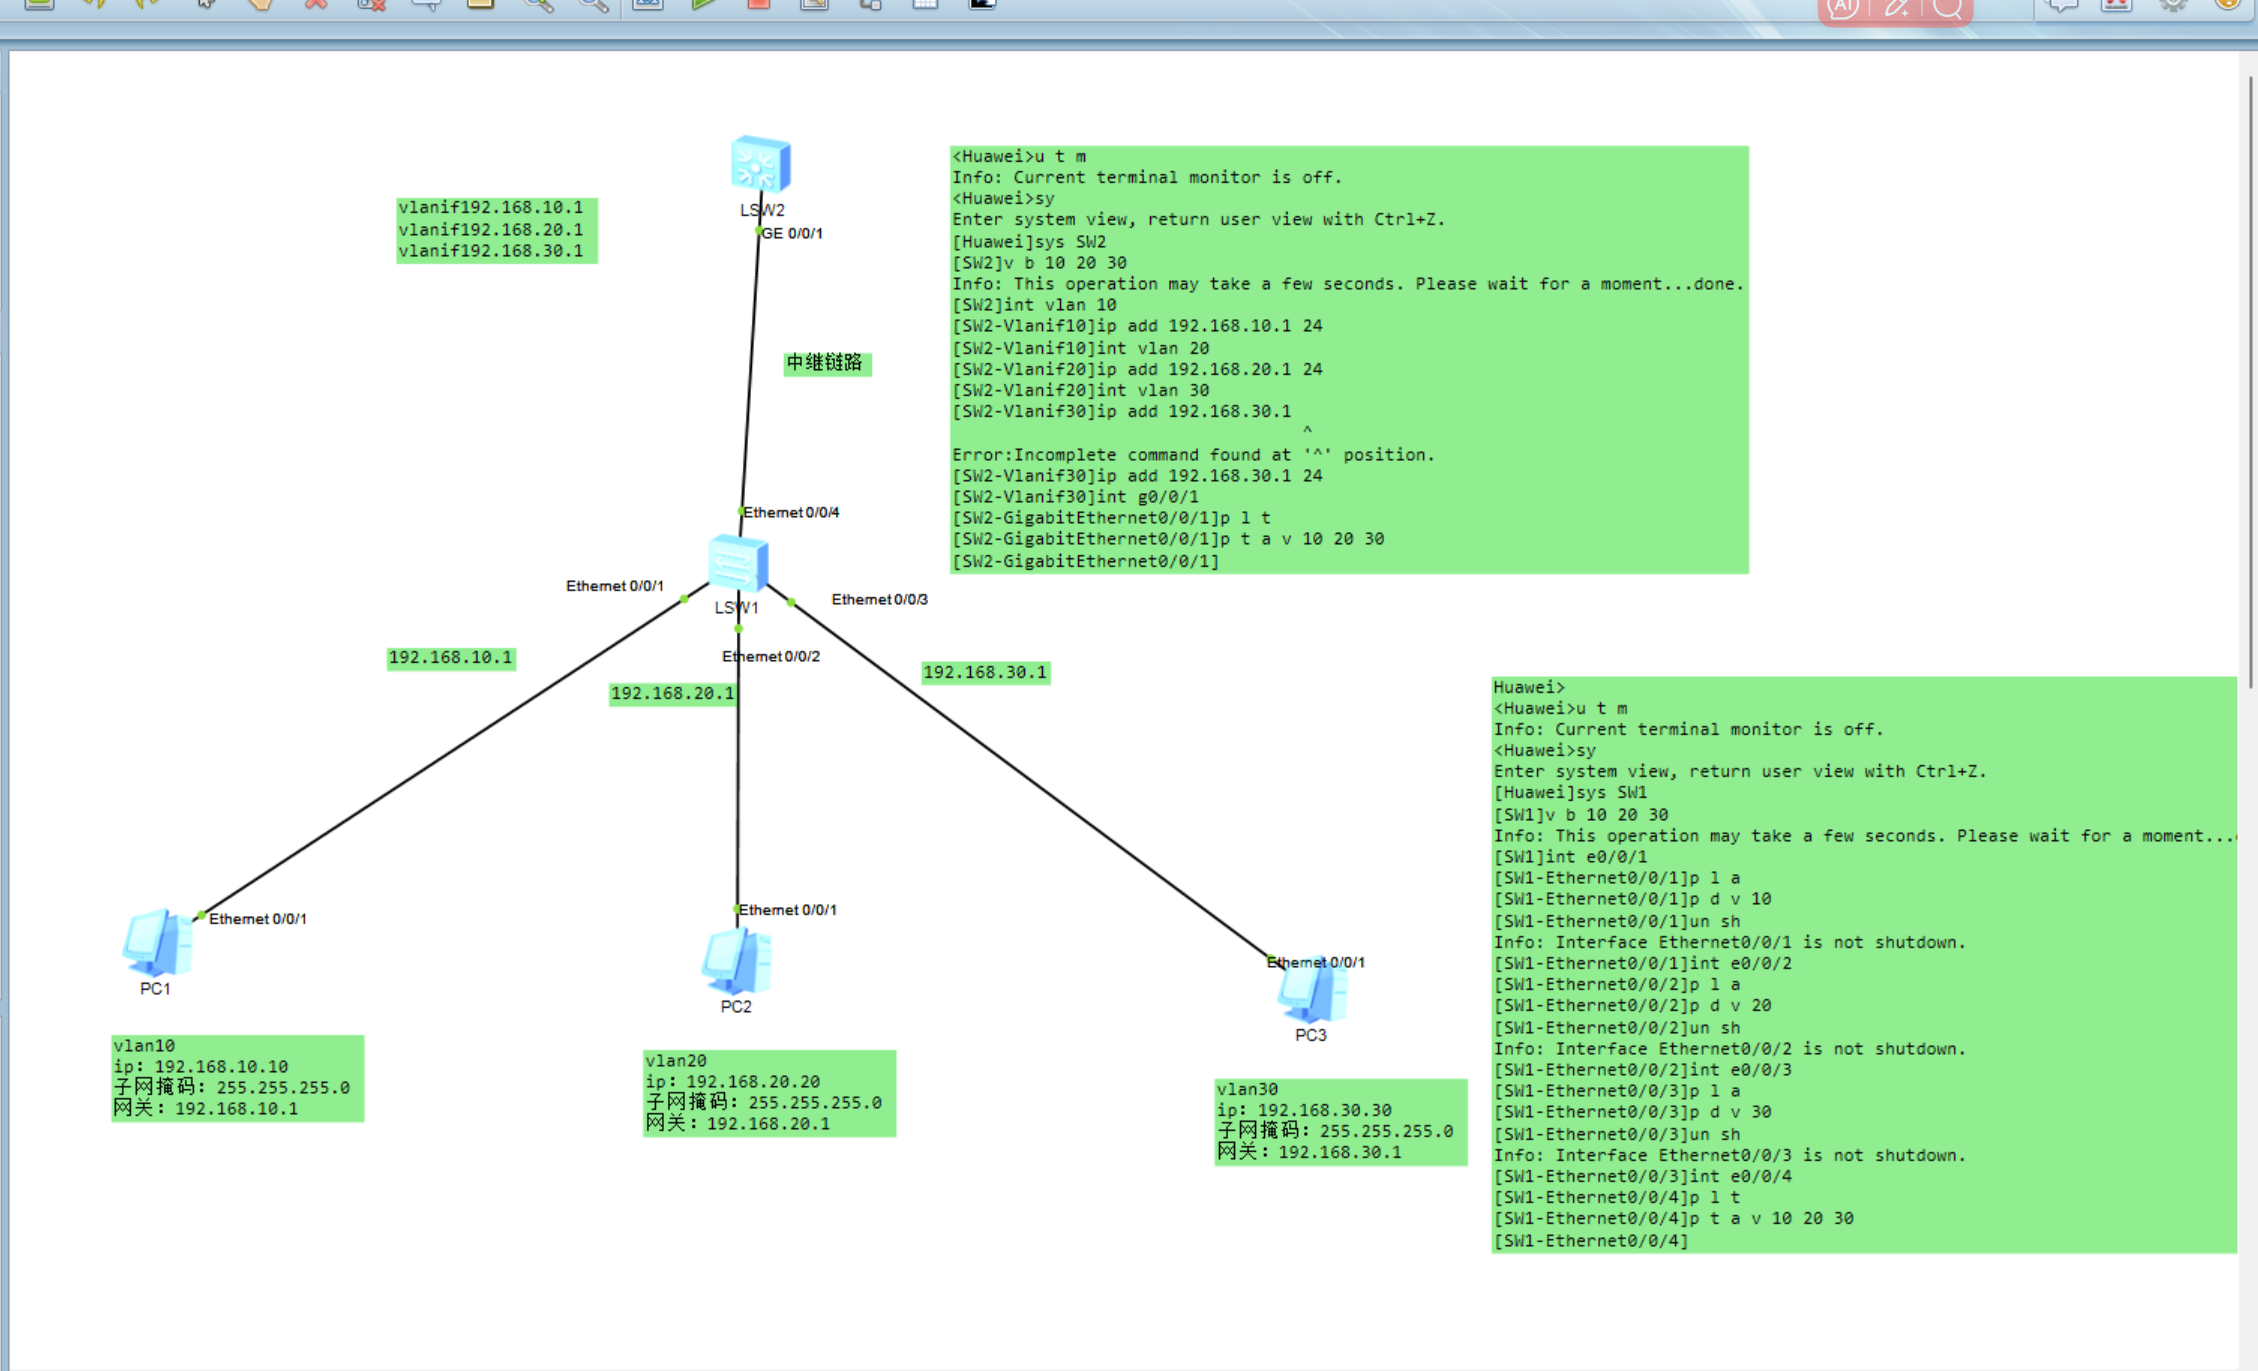Click the PC1 computer icon

click(x=157, y=942)
